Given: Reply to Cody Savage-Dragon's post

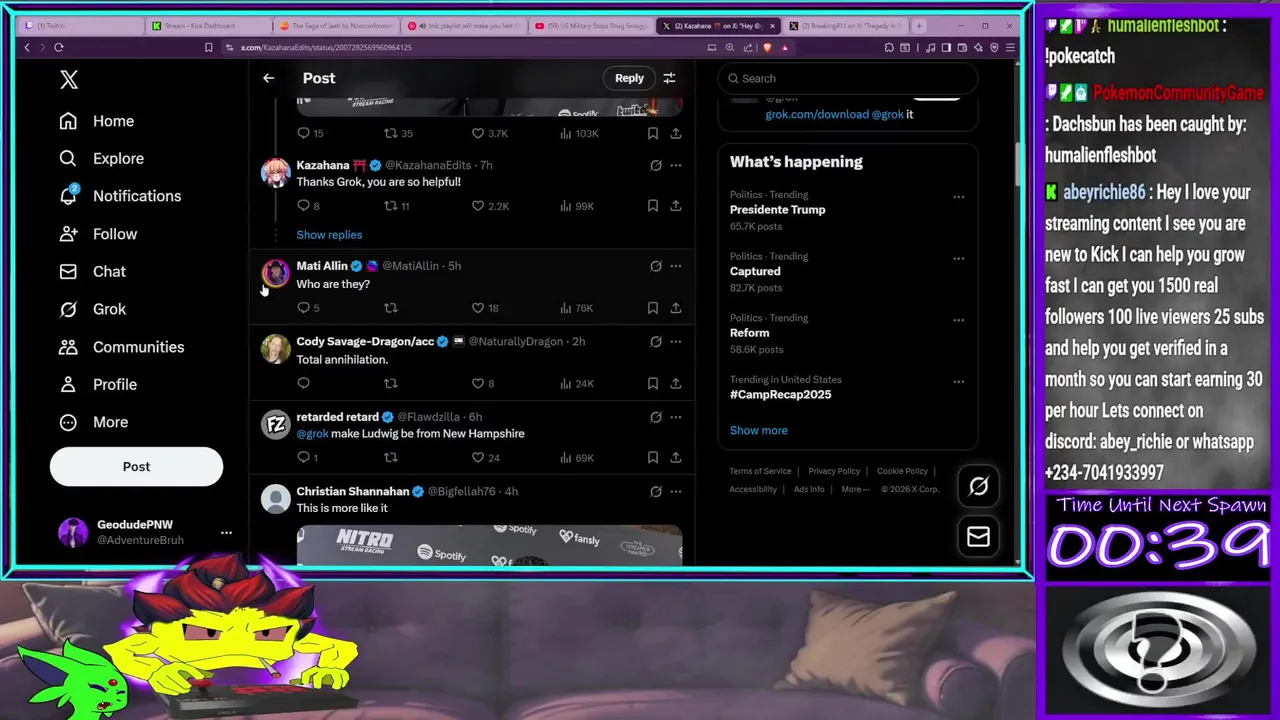Looking at the screenshot, I should [x=303, y=383].
